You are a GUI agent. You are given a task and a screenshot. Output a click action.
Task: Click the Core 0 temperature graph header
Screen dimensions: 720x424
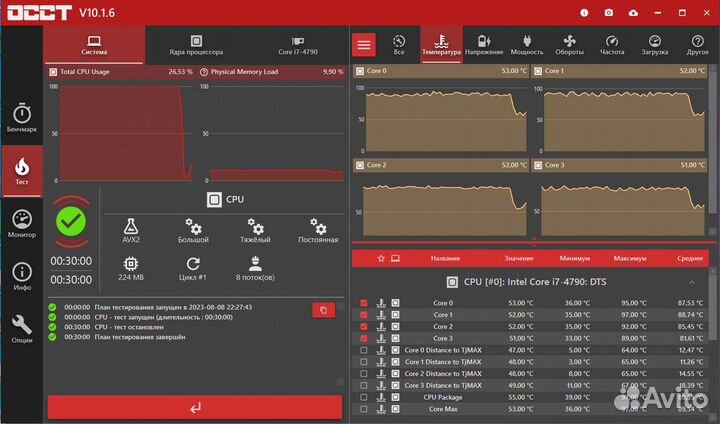click(x=440, y=71)
